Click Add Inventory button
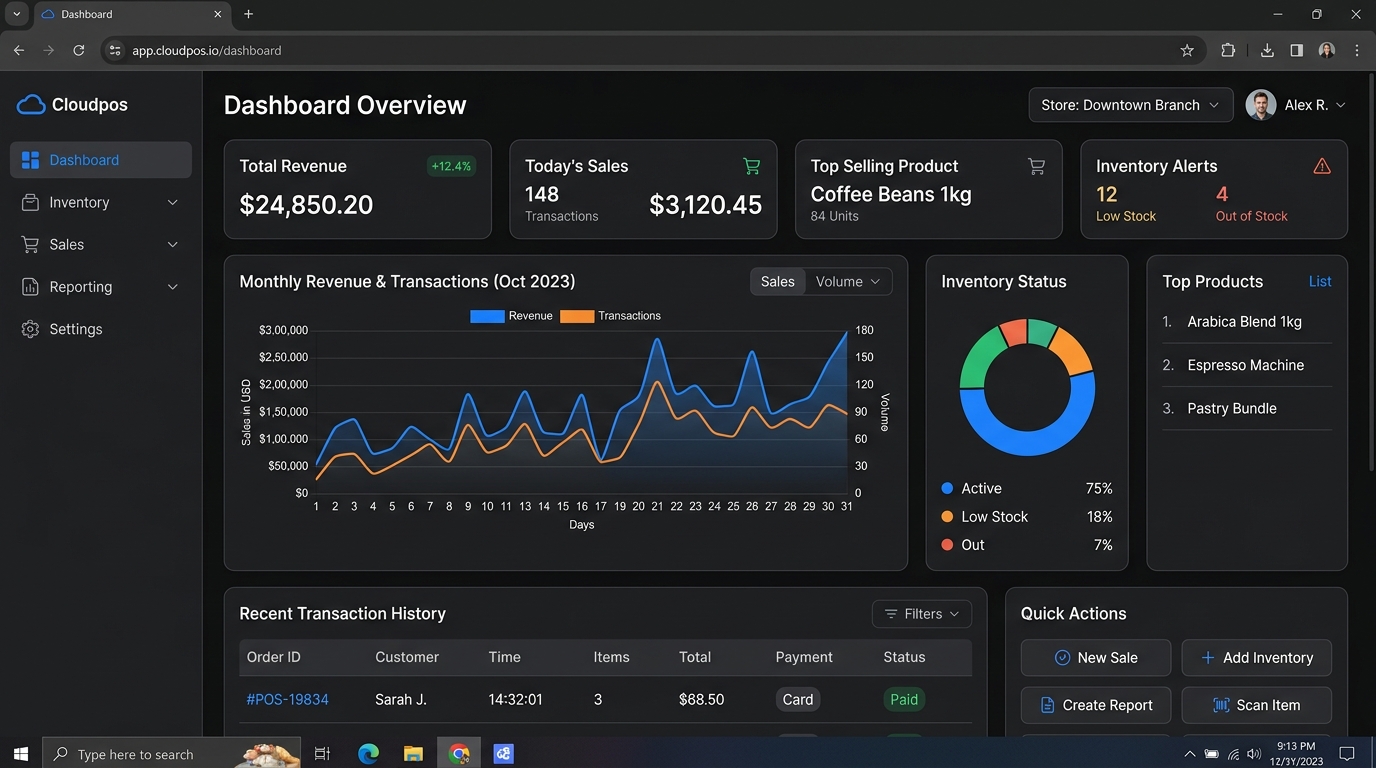This screenshot has height=768, width=1376. tap(1256, 657)
